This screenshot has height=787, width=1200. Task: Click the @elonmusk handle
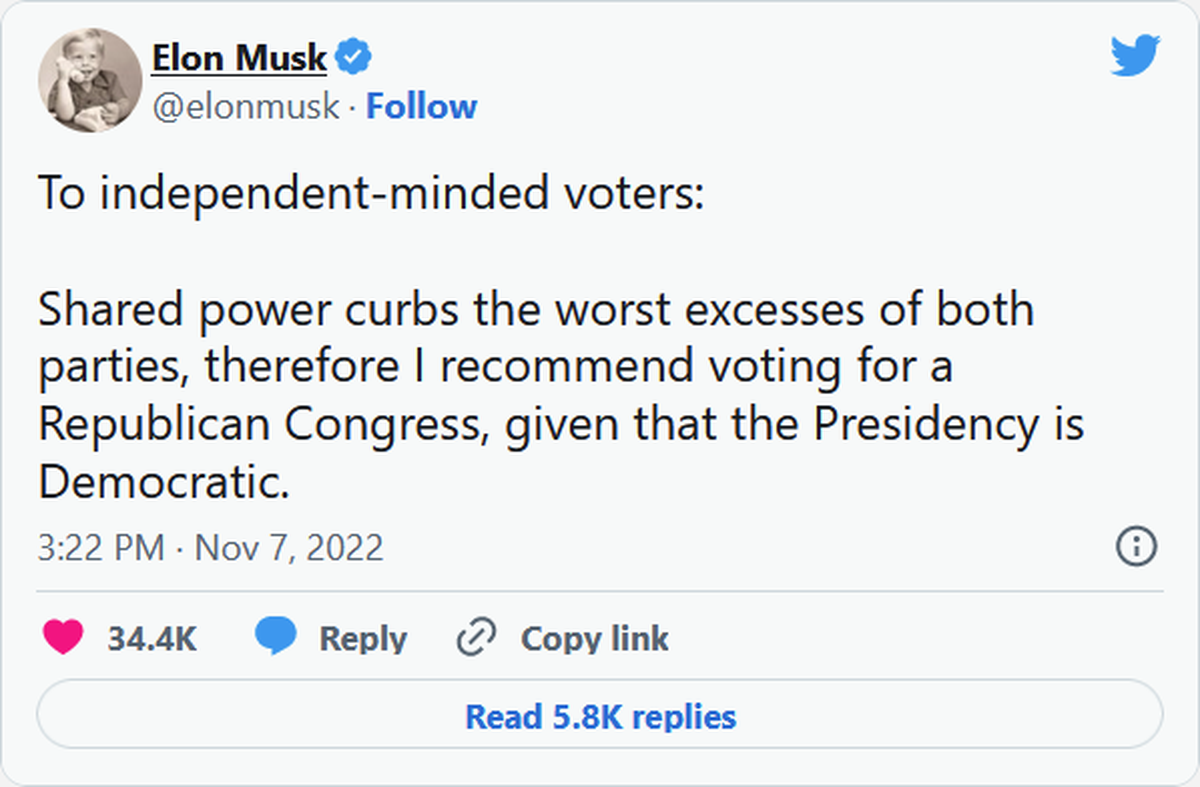pos(246,107)
